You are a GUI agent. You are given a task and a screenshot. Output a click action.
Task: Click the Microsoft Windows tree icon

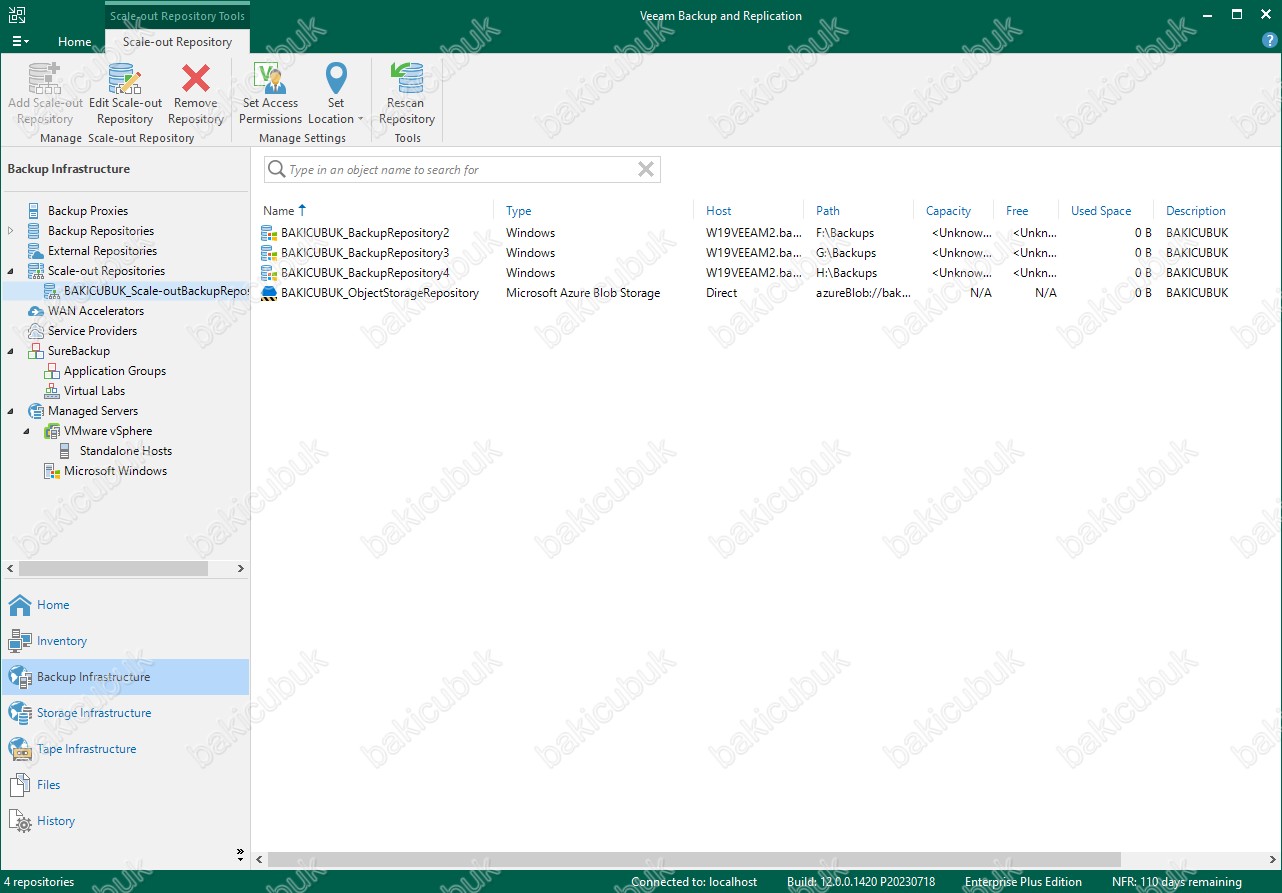click(52, 471)
